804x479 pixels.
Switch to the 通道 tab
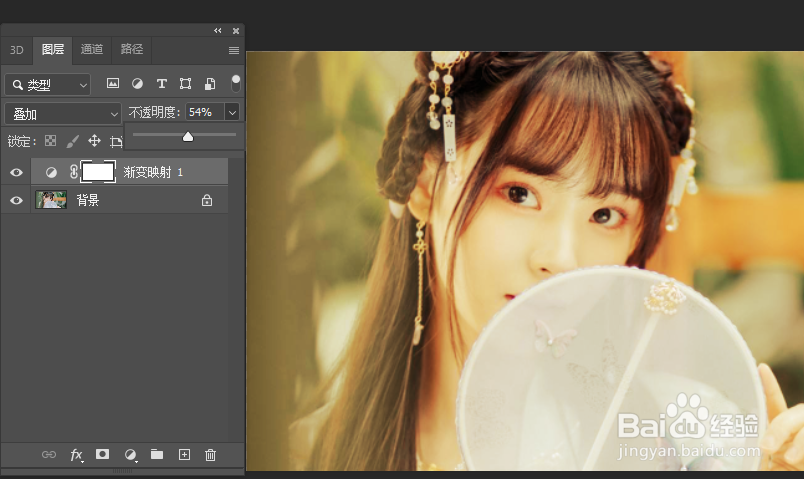pyautogui.click(x=92, y=49)
